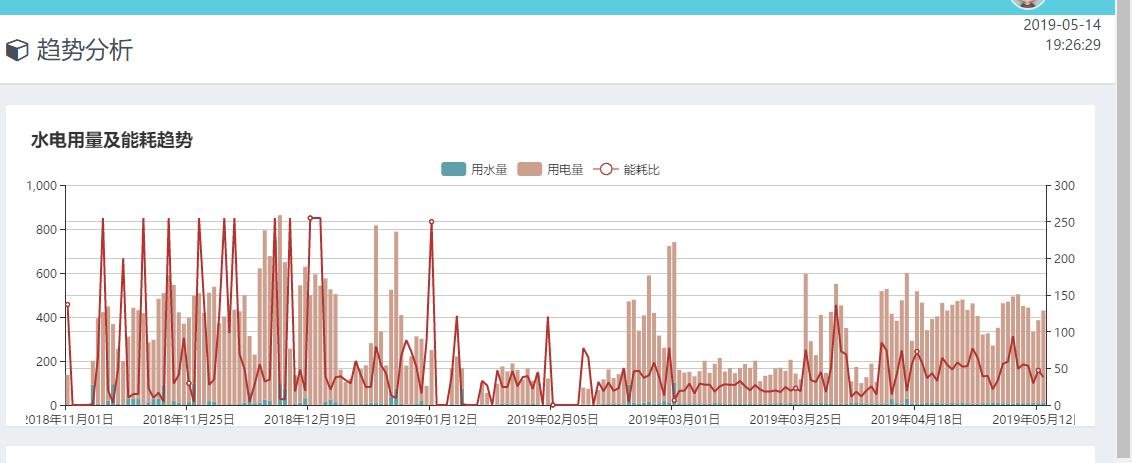The height and width of the screenshot is (463, 1132).
Task: Select the 2019年03月01日 x-axis label
Action: tap(674, 420)
